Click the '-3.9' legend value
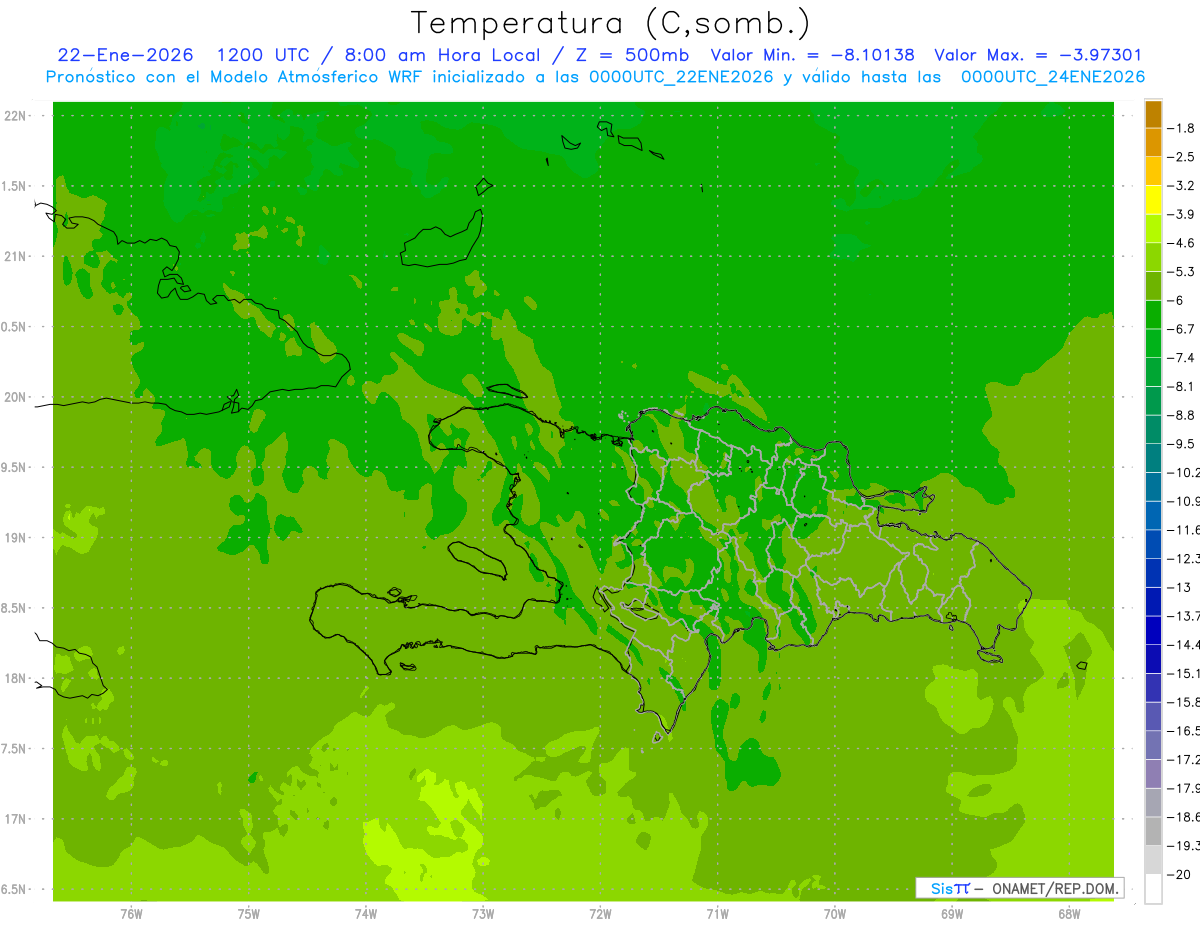 [x=1182, y=214]
